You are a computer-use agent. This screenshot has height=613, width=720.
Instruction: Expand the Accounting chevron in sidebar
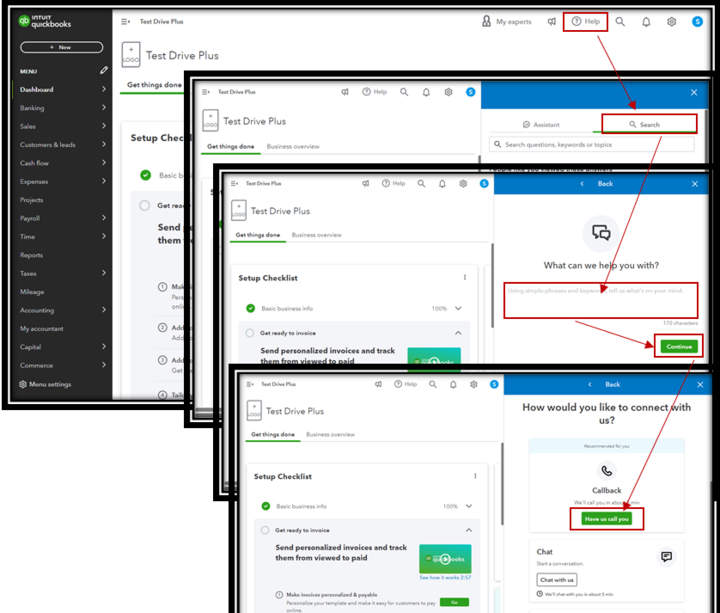tap(104, 309)
